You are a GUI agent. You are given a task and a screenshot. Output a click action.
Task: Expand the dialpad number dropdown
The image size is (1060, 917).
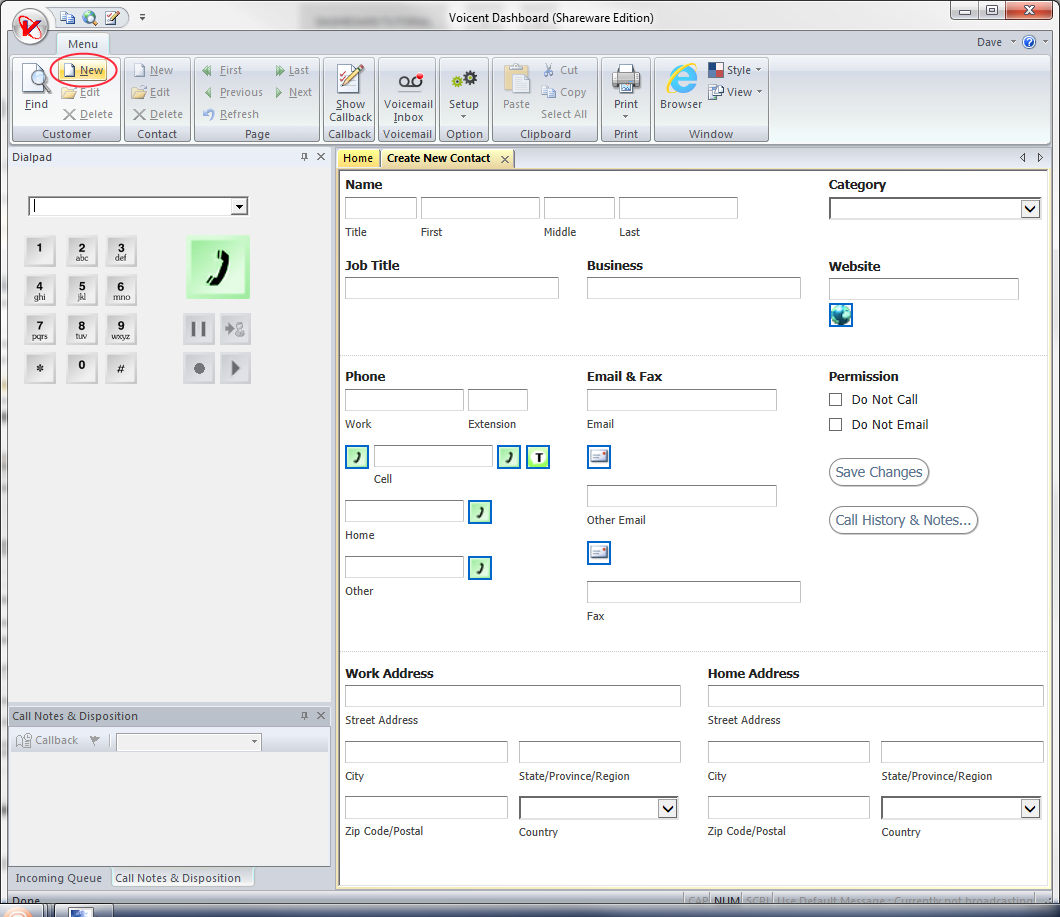click(238, 207)
